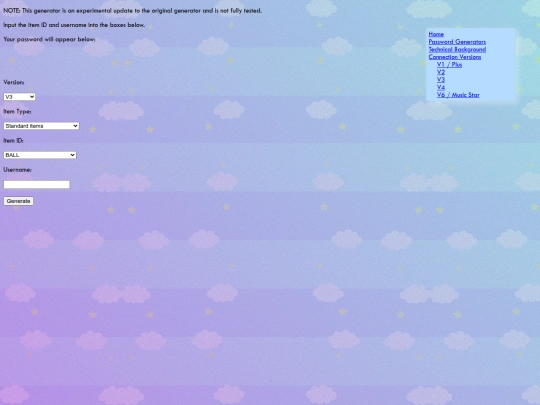Open the Connection Versions link
540x405 pixels.
[x=455, y=57]
